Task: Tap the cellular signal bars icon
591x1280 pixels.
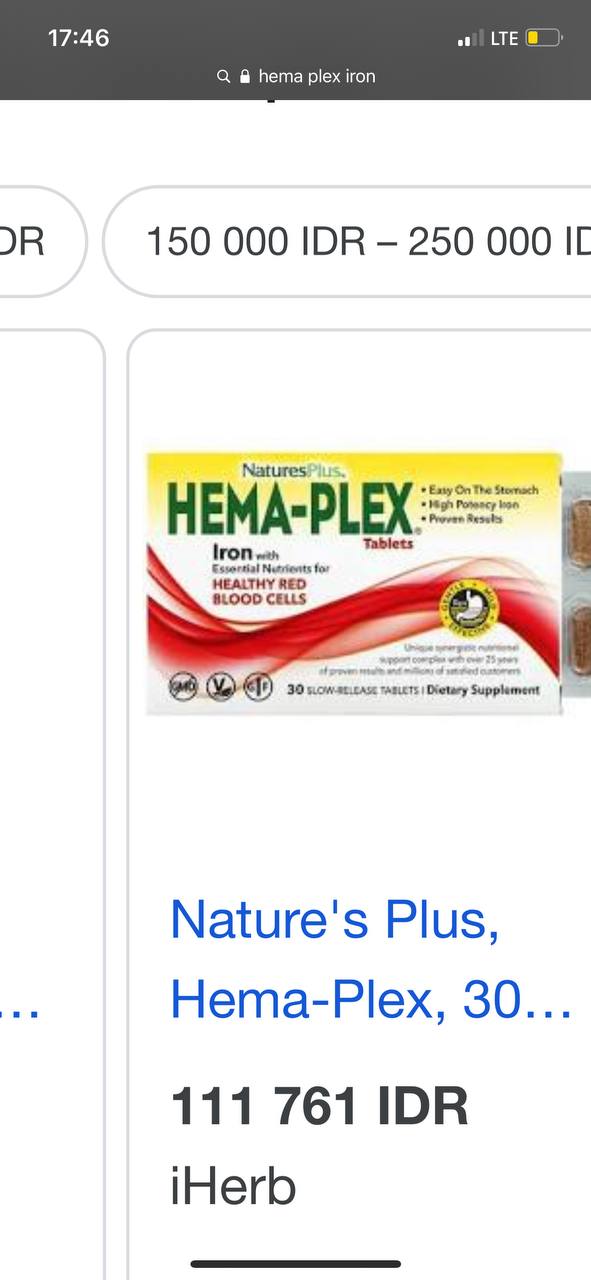Action: tap(470, 39)
